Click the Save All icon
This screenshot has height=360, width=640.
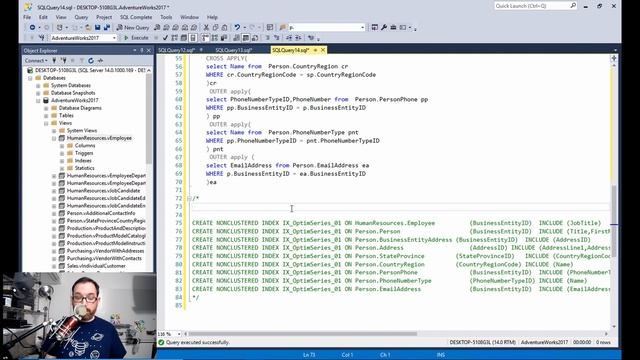coord(107,27)
